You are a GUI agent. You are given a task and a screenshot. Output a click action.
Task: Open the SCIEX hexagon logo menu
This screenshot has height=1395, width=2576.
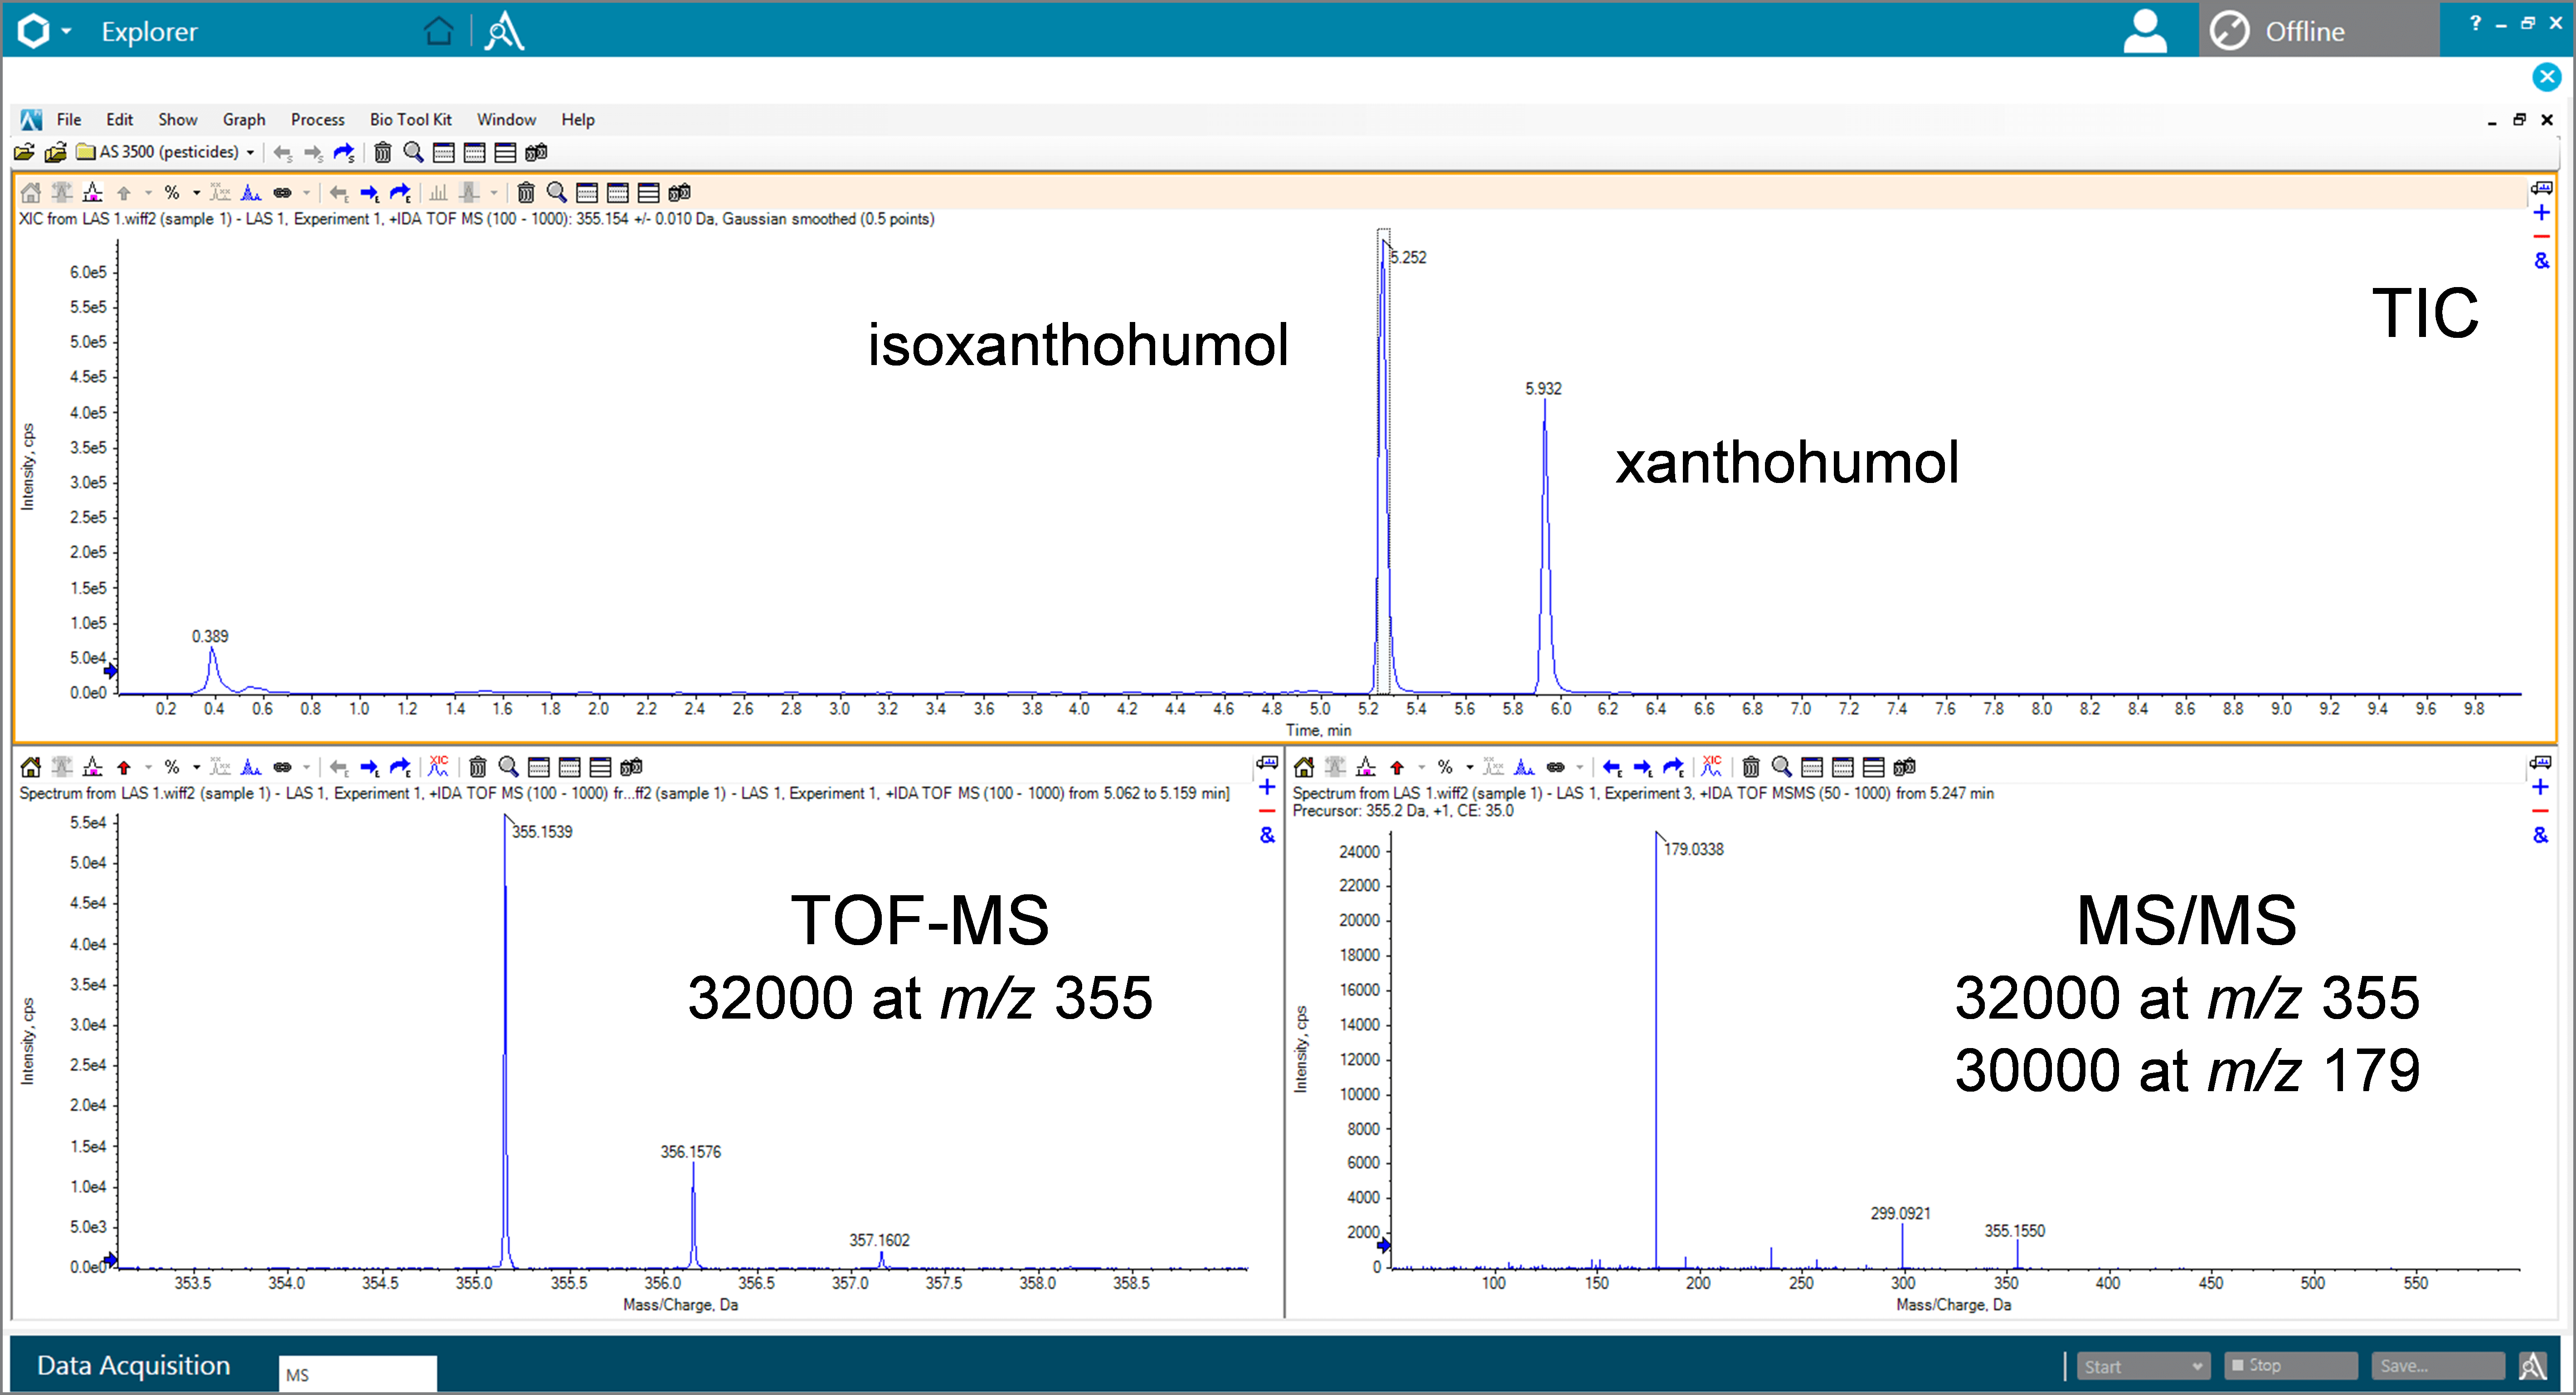coord(34,31)
